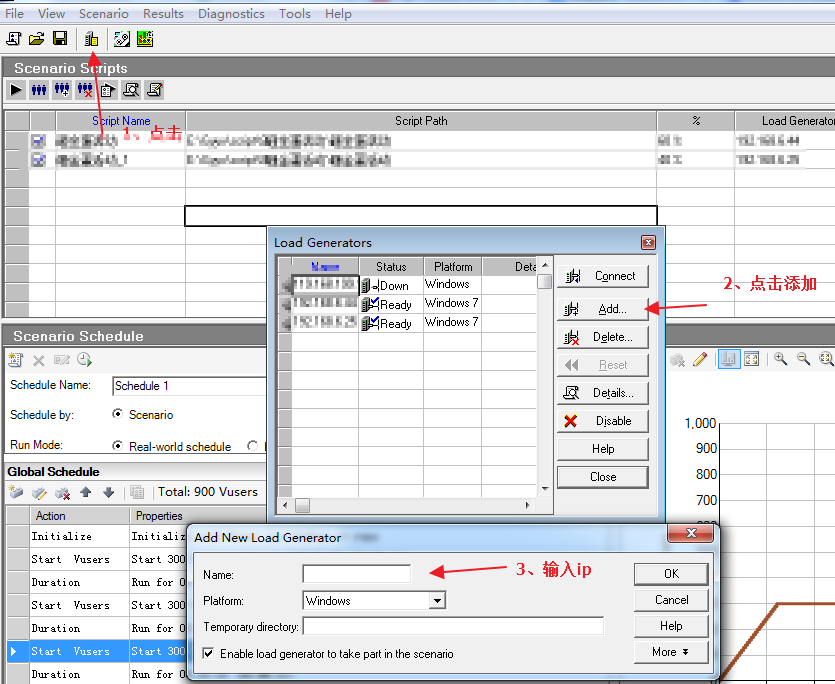Save the scenario with the floppy disk icon

pos(60,39)
